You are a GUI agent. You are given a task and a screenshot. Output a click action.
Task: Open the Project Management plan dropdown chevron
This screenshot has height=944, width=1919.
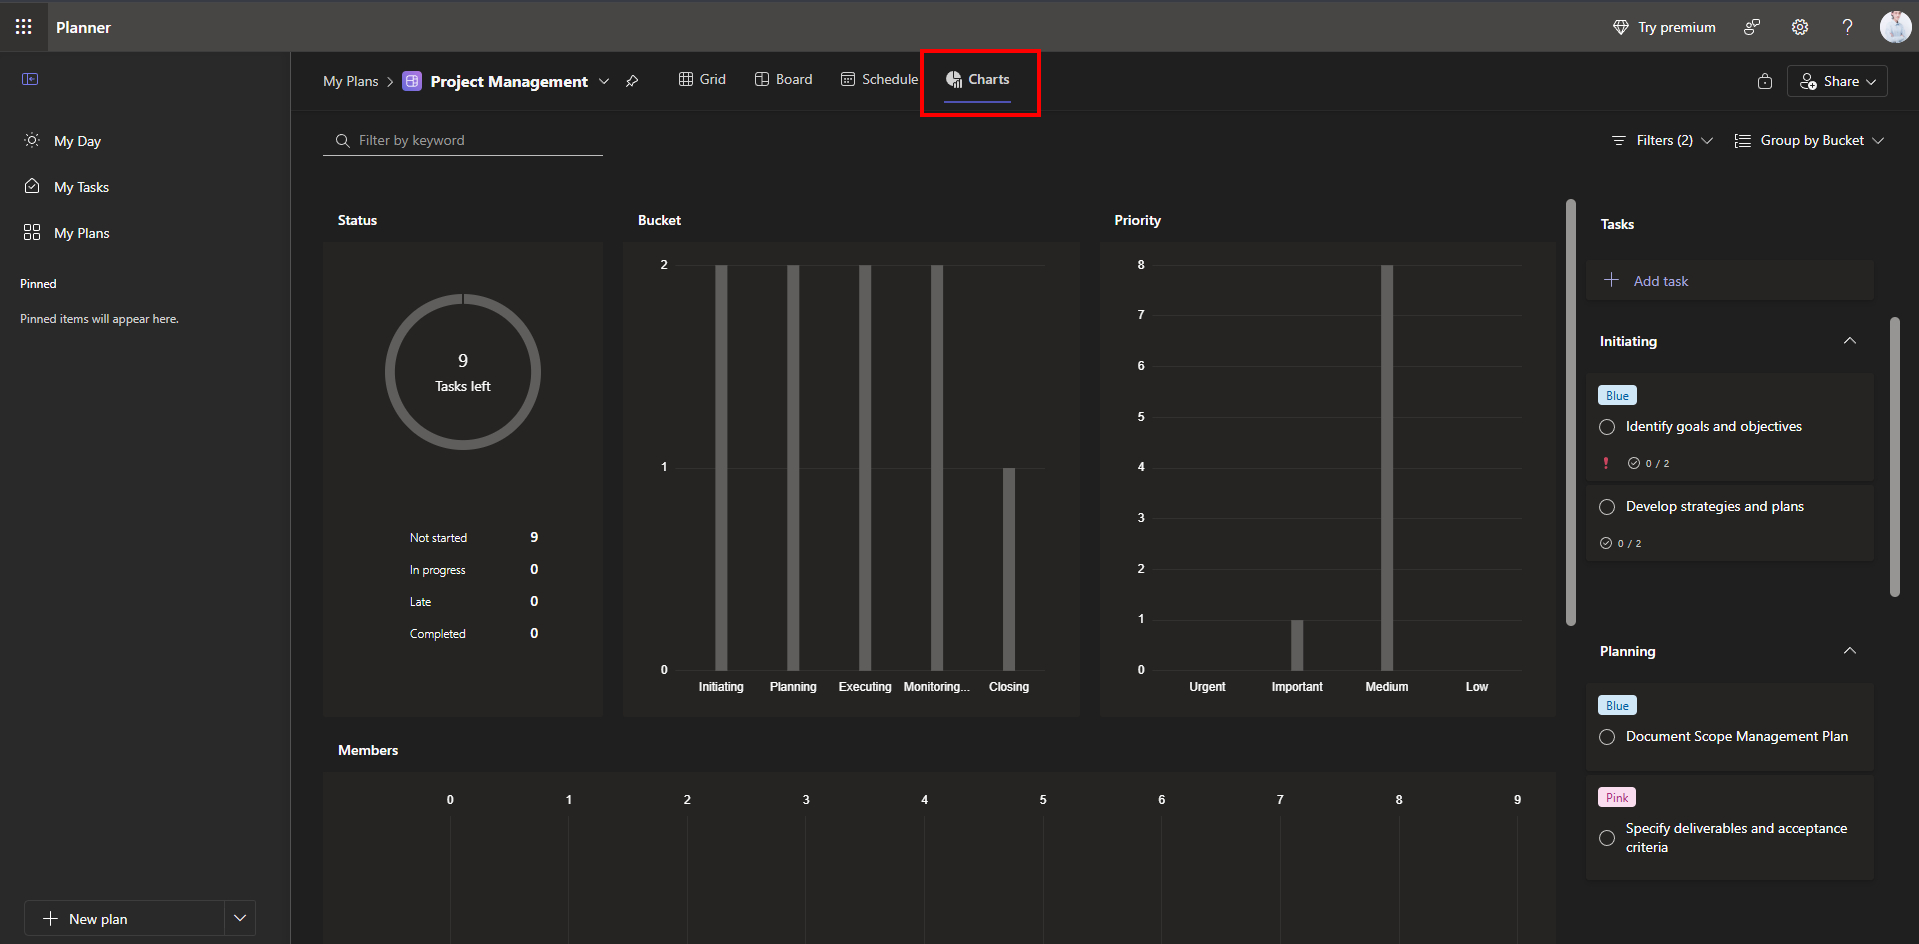pos(604,81)
